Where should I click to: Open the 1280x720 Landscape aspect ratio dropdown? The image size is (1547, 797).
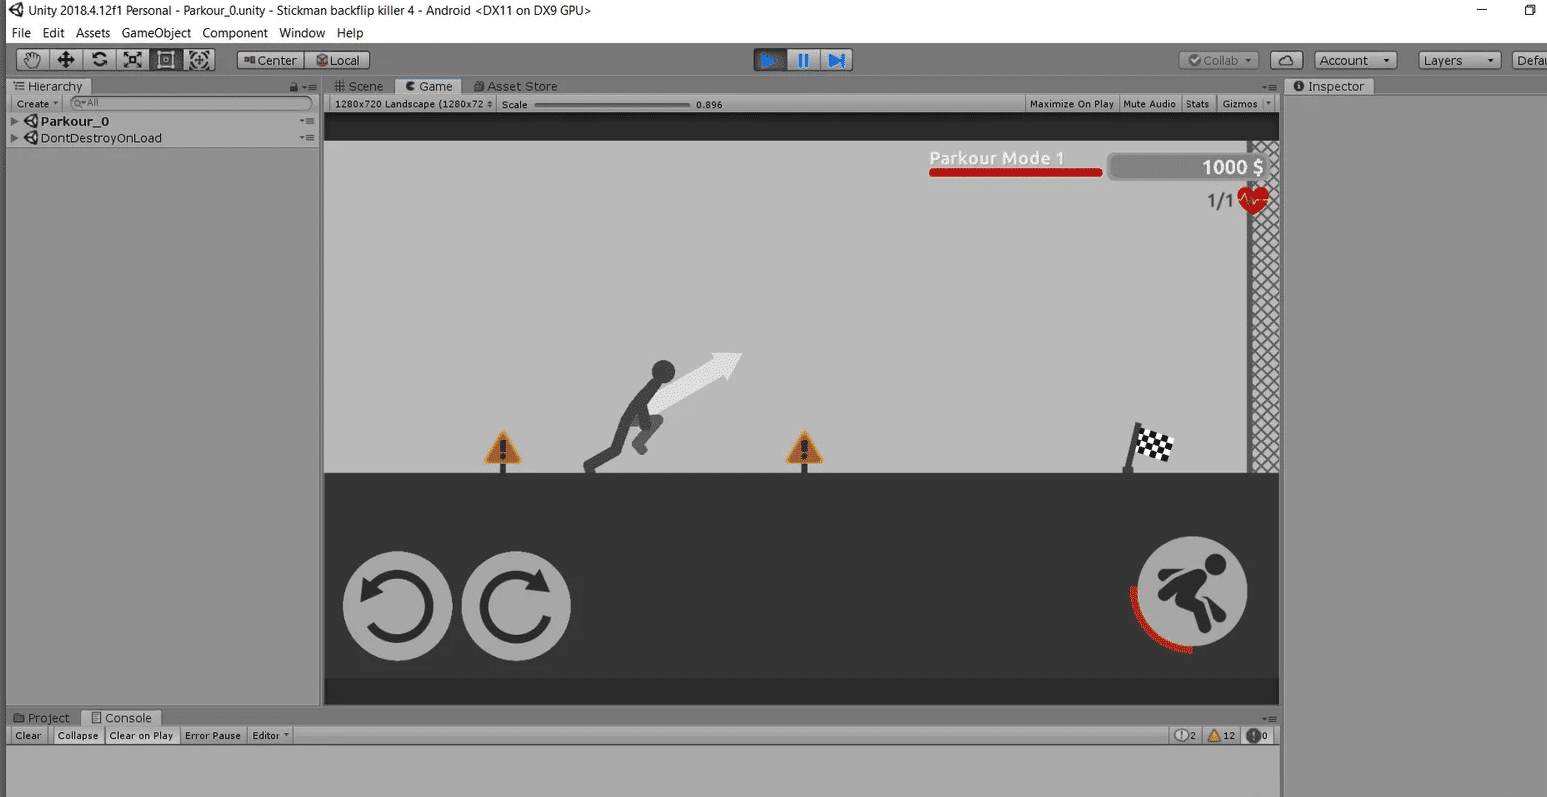[x=411, y=103]
